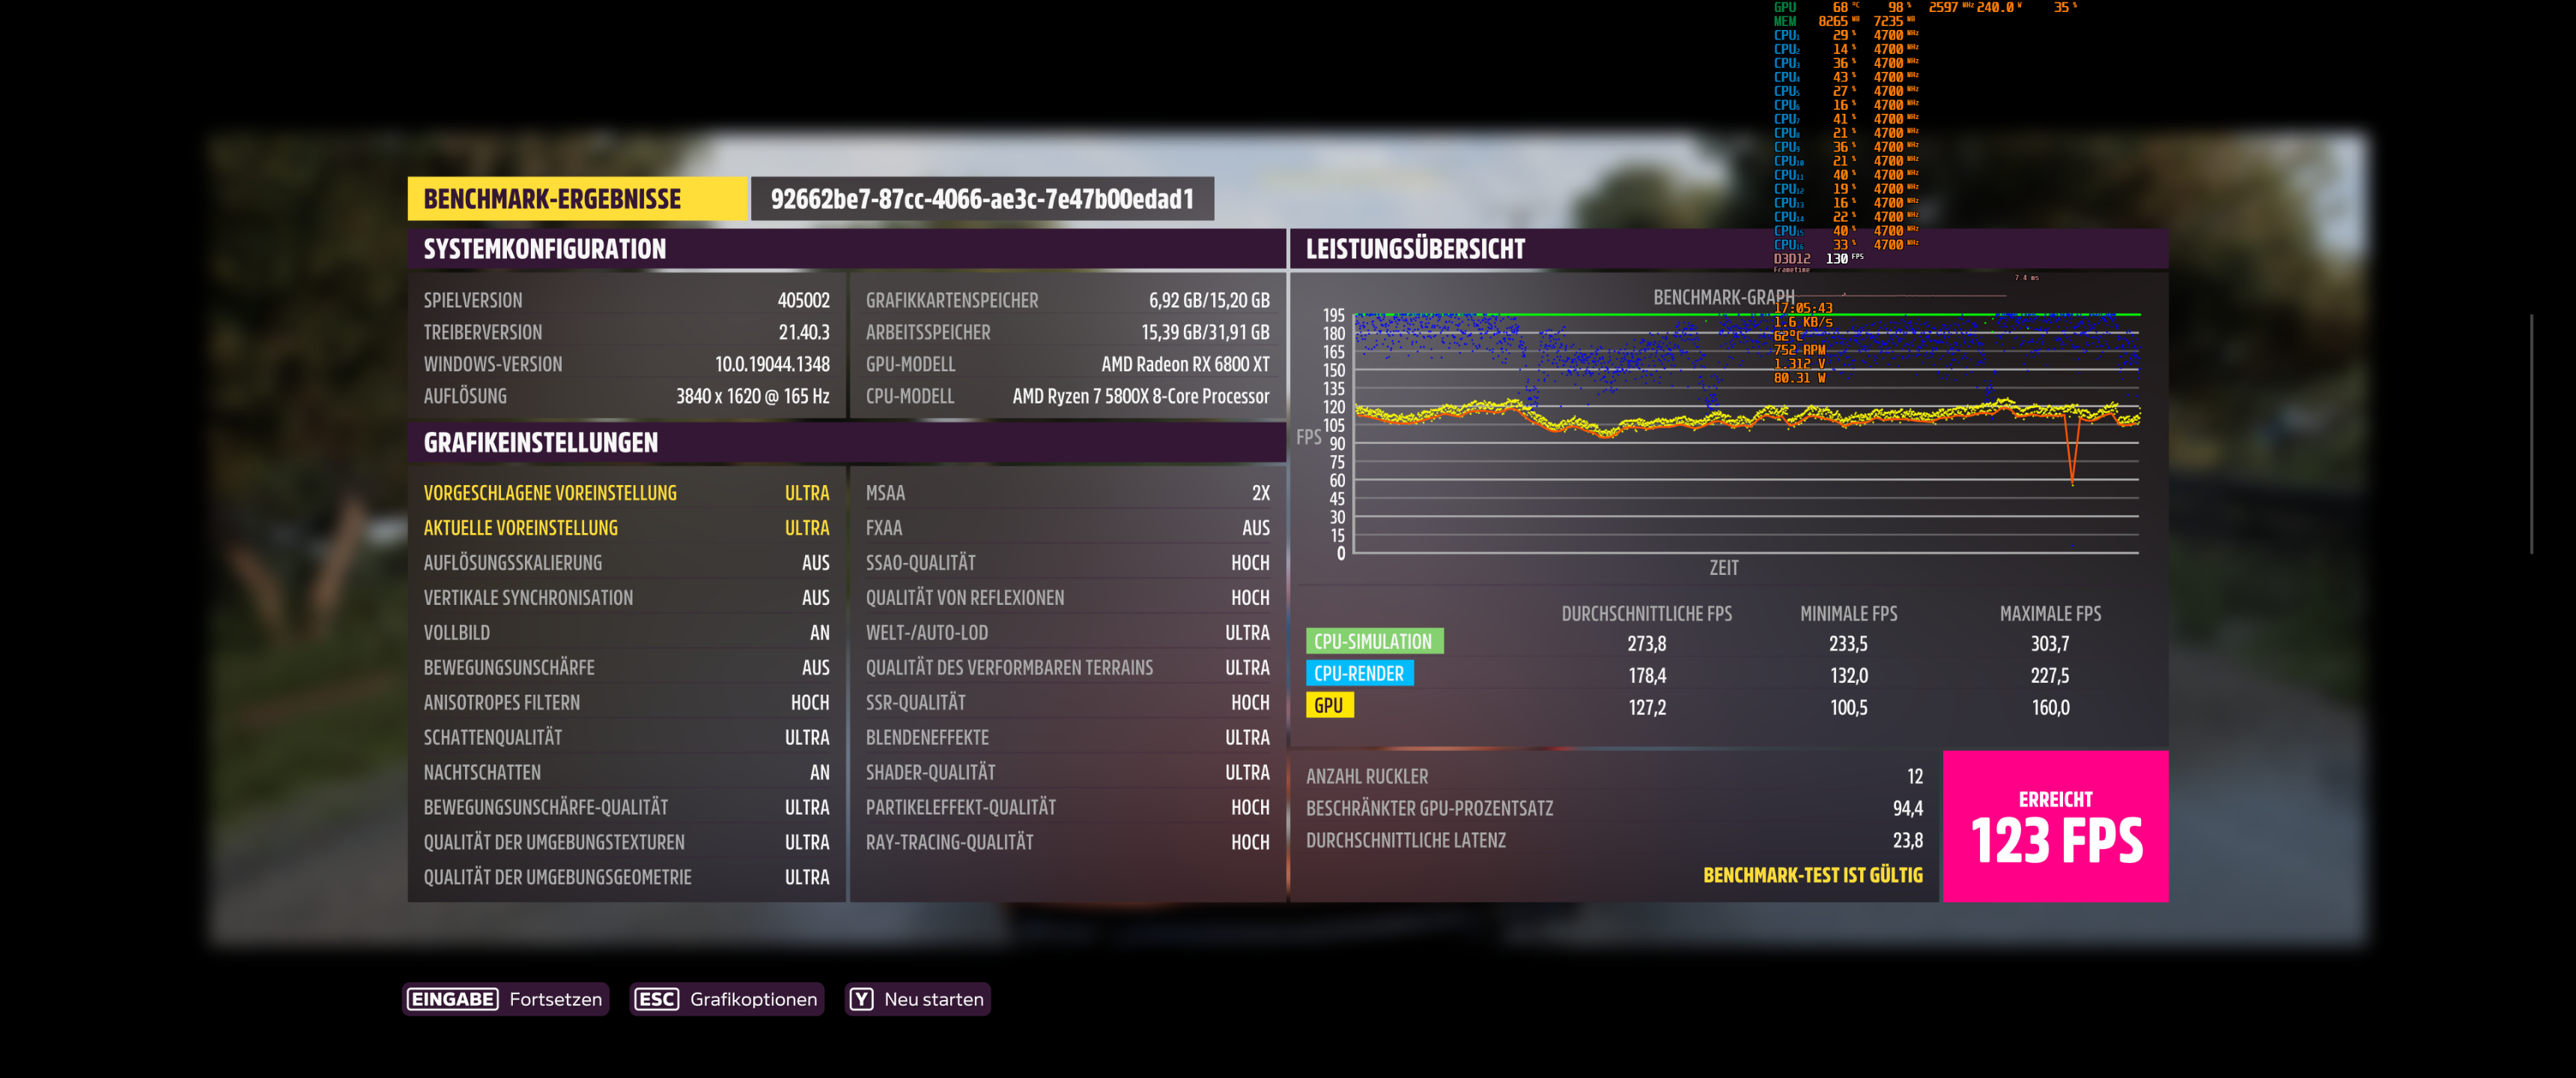Click the Vertikale Synchronisation AUS value
The height and width of the screenshot is (1078, 2576).
coord(815,598)
